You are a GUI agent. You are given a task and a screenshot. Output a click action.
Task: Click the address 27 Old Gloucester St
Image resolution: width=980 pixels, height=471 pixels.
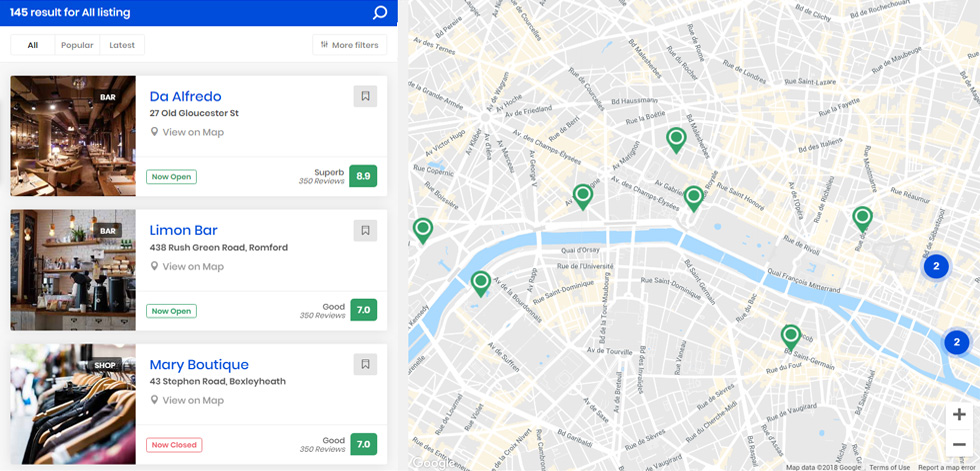[194, 113]
